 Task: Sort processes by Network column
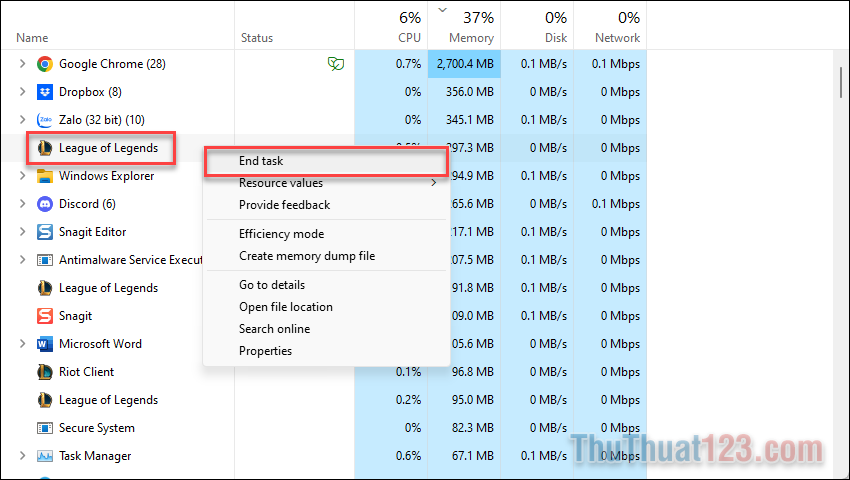(x=610, y=26)
